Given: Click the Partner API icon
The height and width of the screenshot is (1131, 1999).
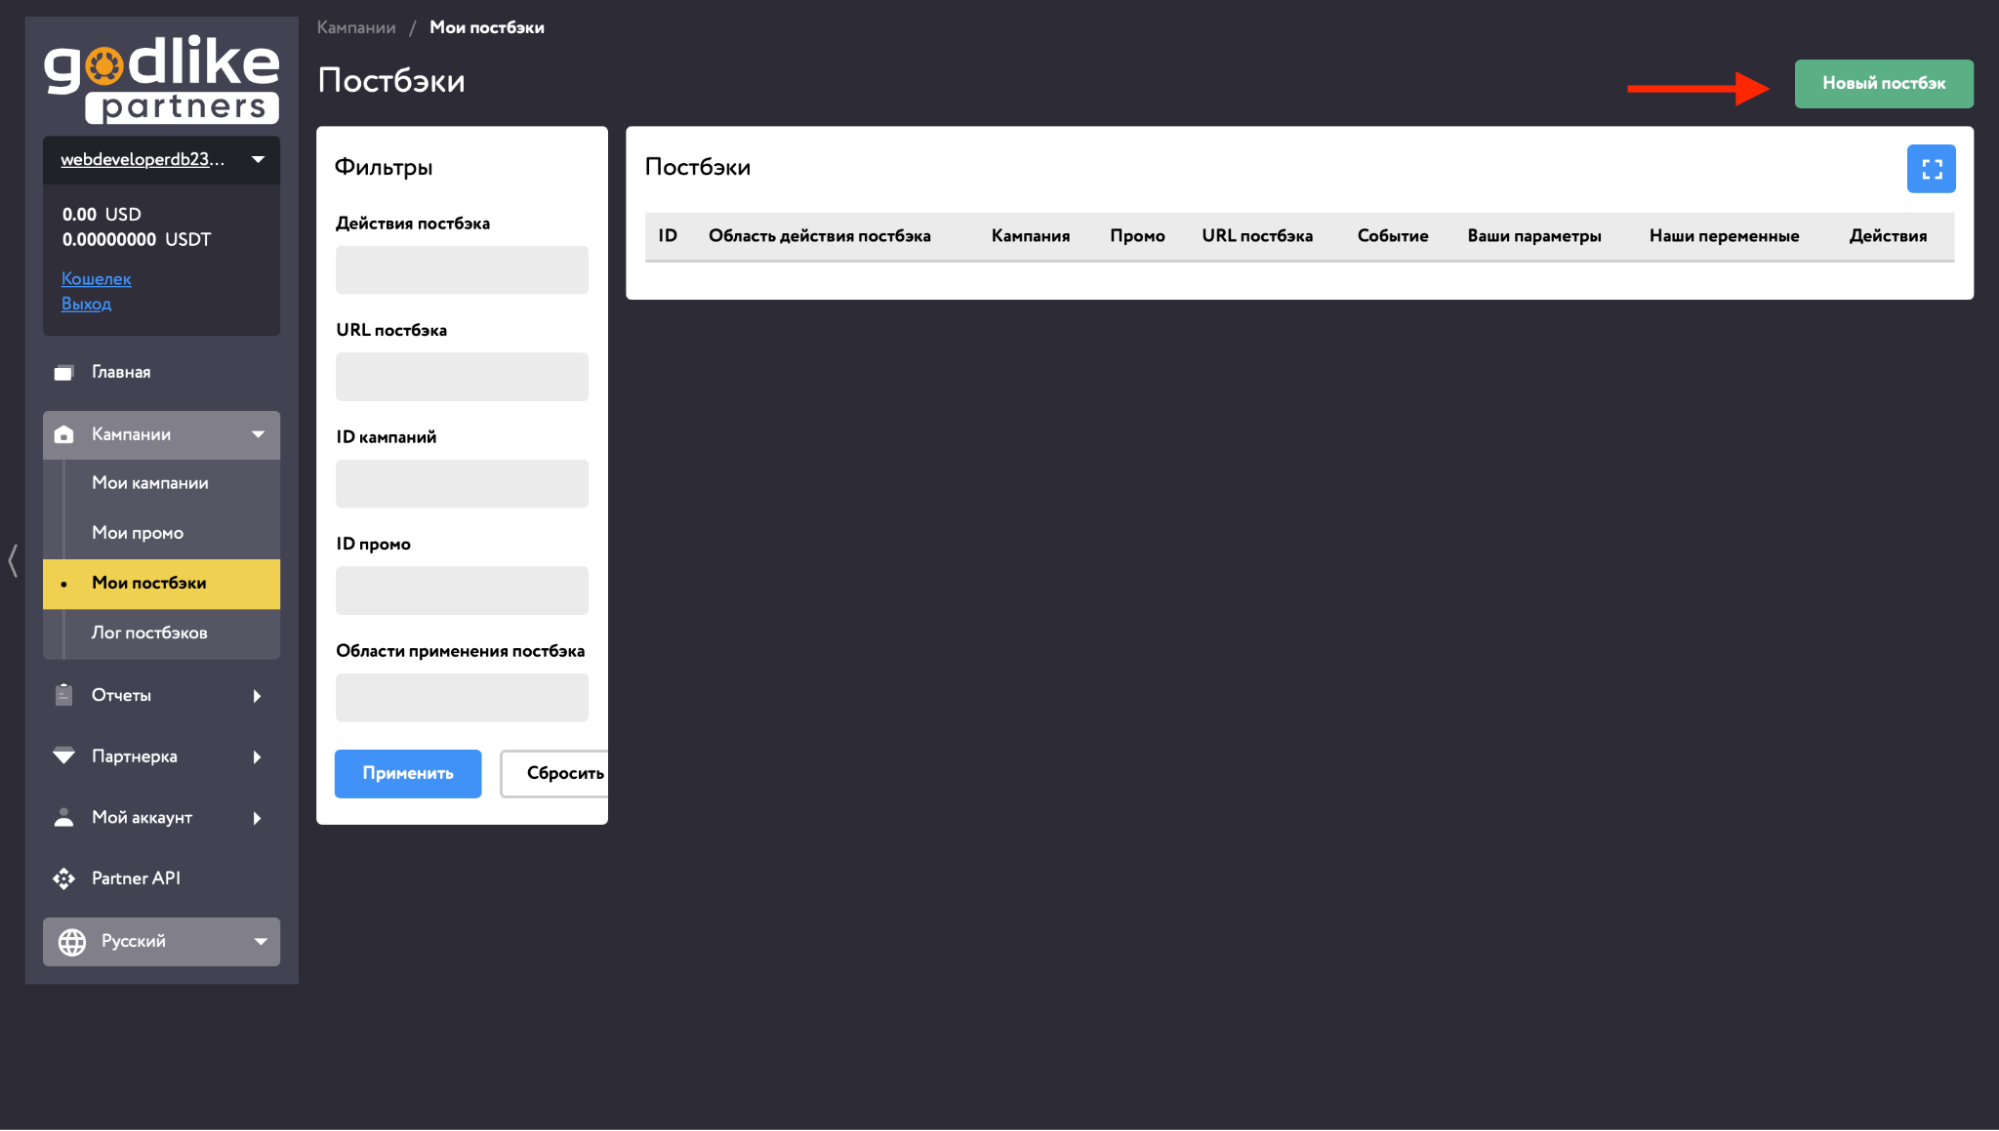Looking at the screenshot, I should [63, 878].
